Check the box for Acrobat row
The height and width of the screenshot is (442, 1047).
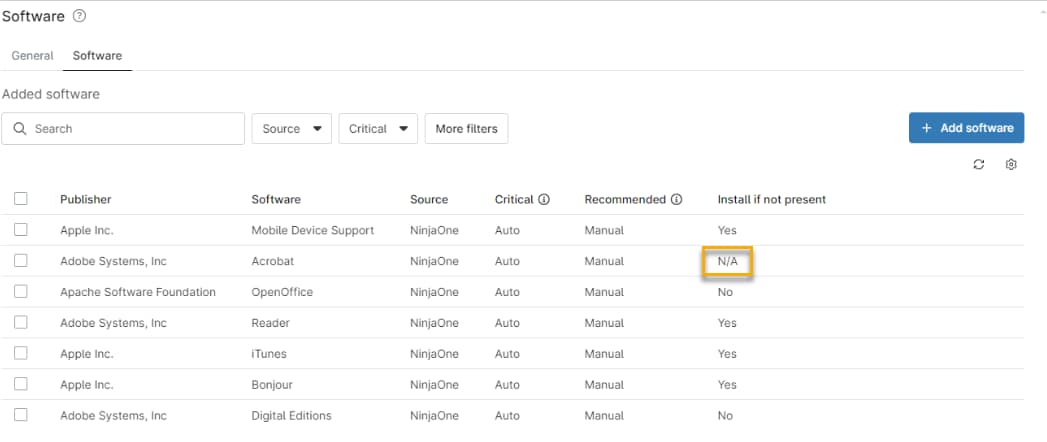point(21,261)
